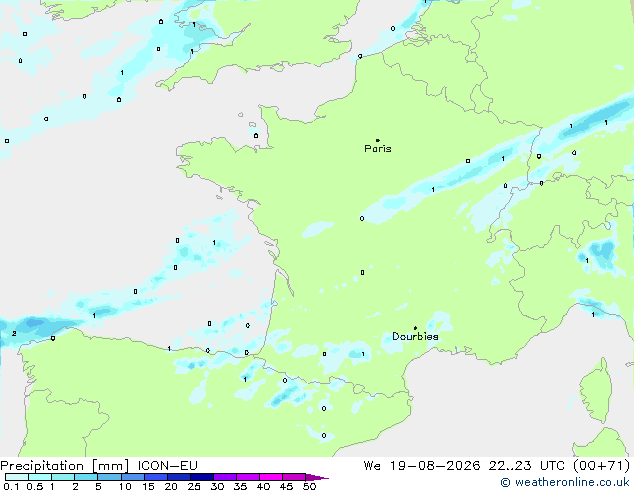
Task: Click the '2' precipitation value near Spain coast
Action: click(x=14, y=334)
